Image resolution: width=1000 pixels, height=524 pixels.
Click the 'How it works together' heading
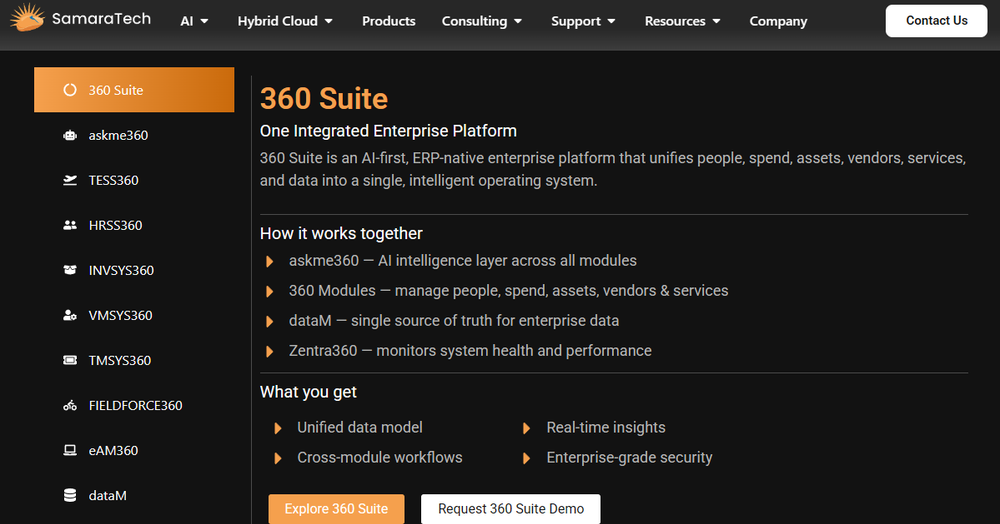coord(341,233)
